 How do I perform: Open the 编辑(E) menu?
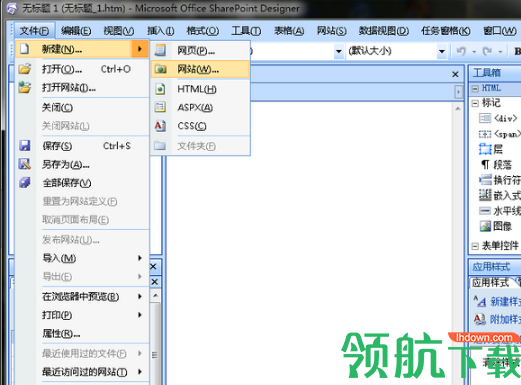[76, 31]
